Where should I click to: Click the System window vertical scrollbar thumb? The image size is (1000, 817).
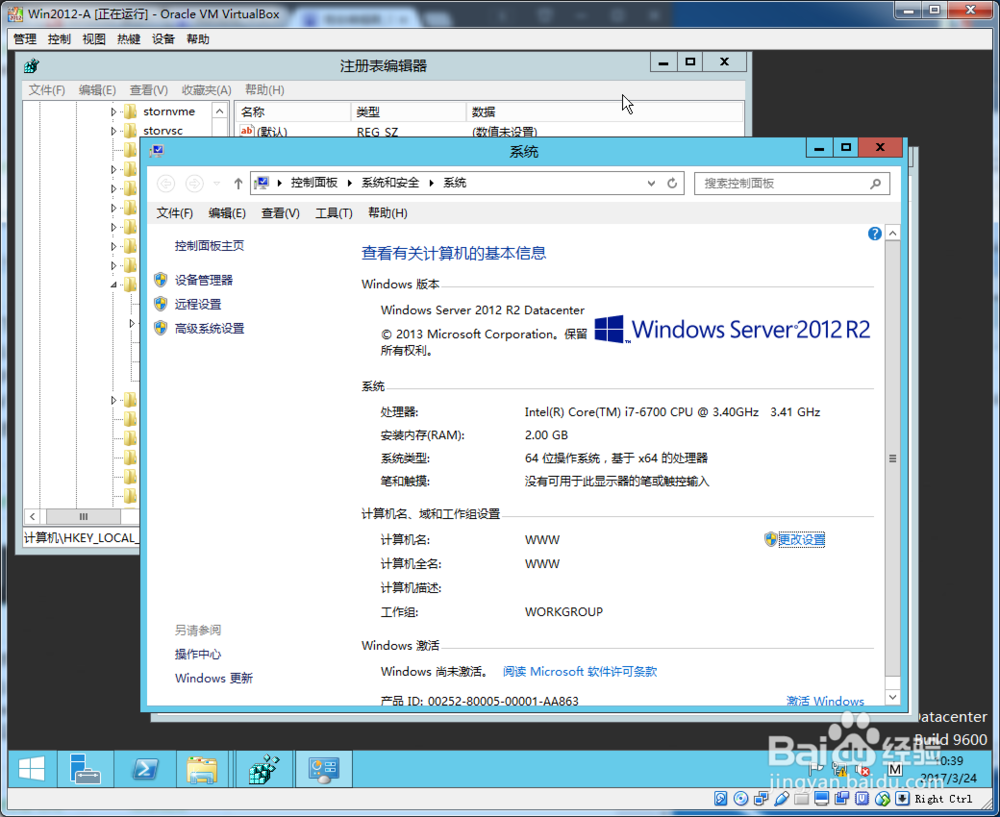pos(893,459)
